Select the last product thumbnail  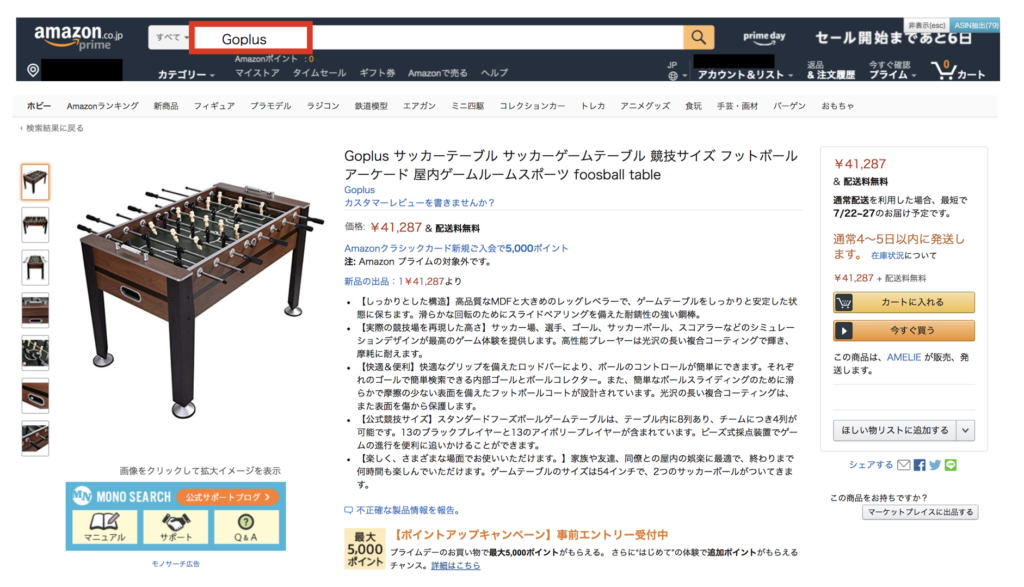click(35, 438)
